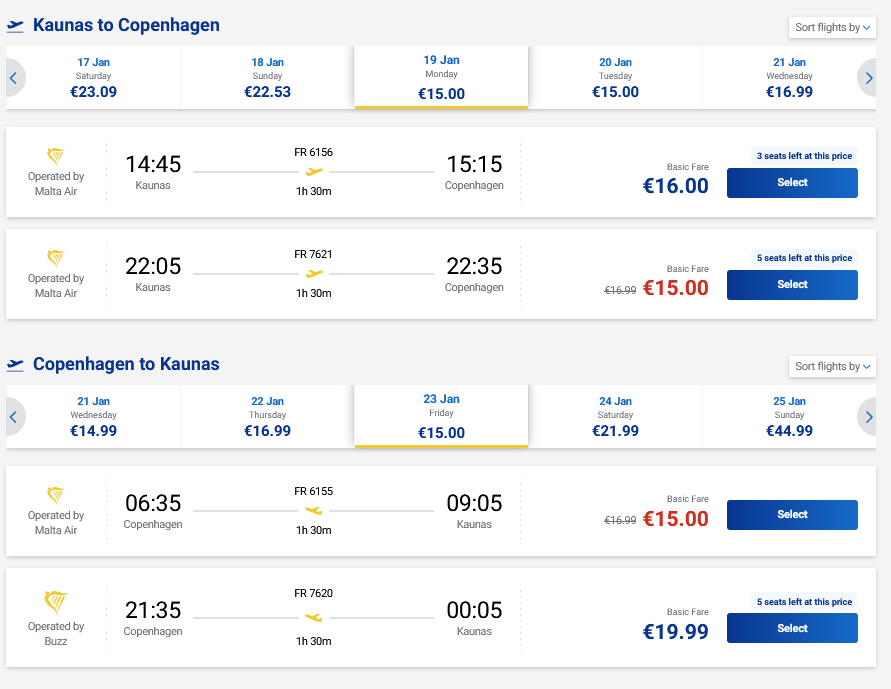
Task: Click Buzz operator harp logo on FR 7620
Action: point(56,602)
